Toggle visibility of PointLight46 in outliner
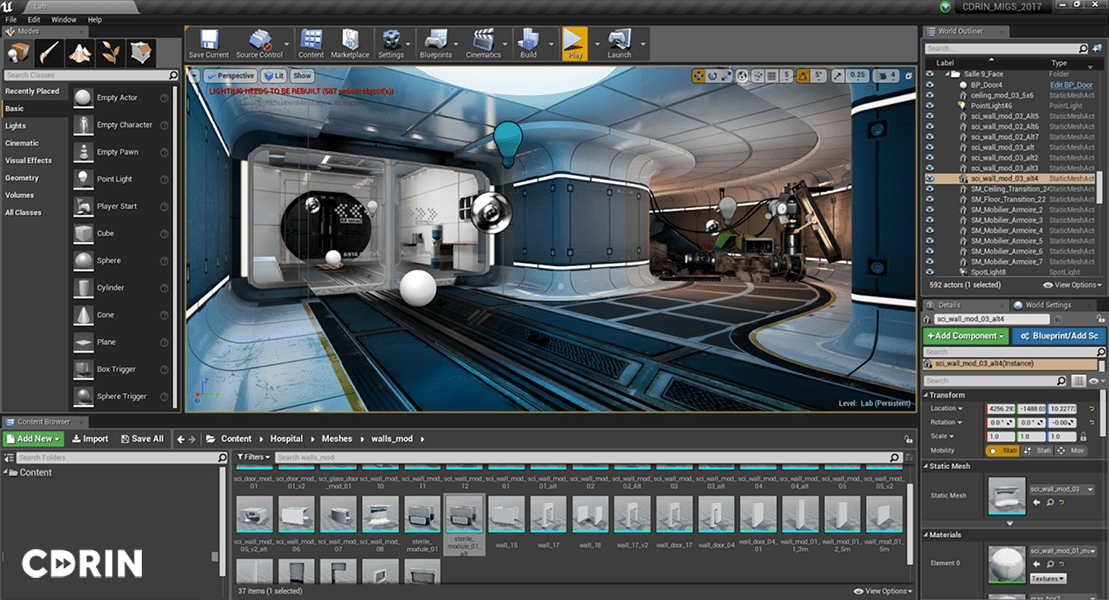The width and height of the screenshot is (1109, 600). pyautogui.click(x=930, y=105)
